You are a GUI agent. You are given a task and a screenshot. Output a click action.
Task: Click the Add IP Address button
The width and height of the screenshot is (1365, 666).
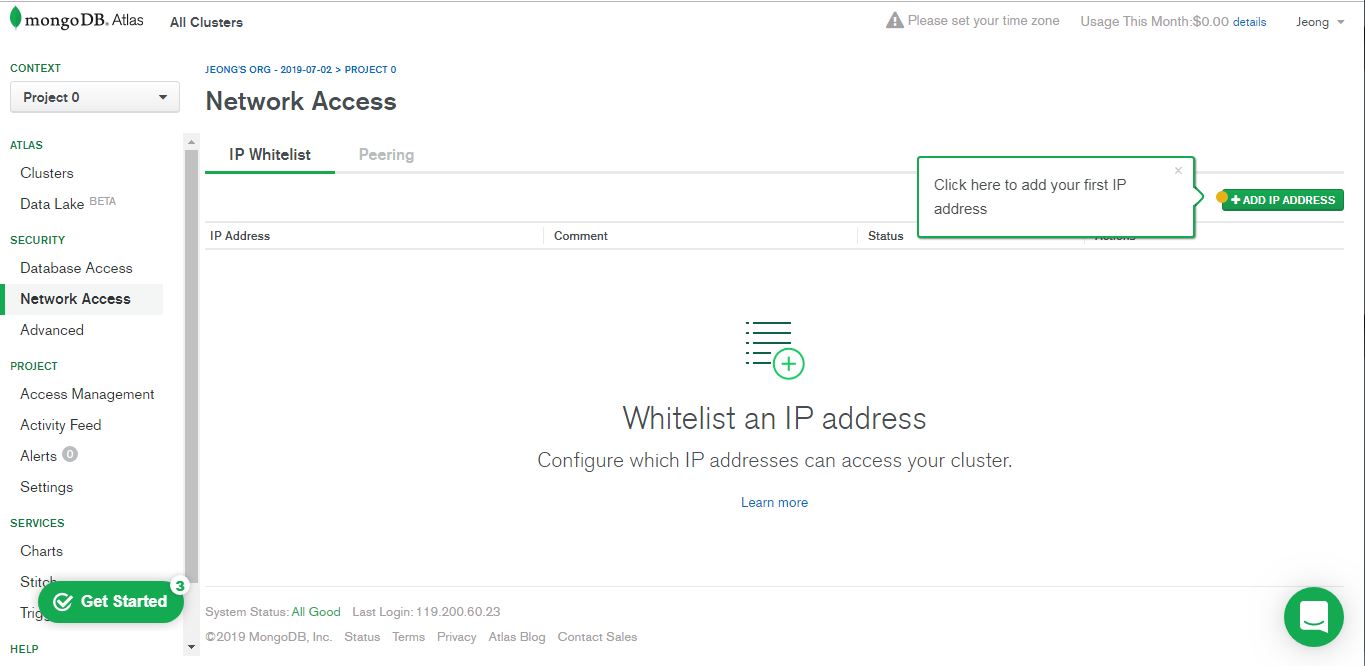pos(1283,200)
